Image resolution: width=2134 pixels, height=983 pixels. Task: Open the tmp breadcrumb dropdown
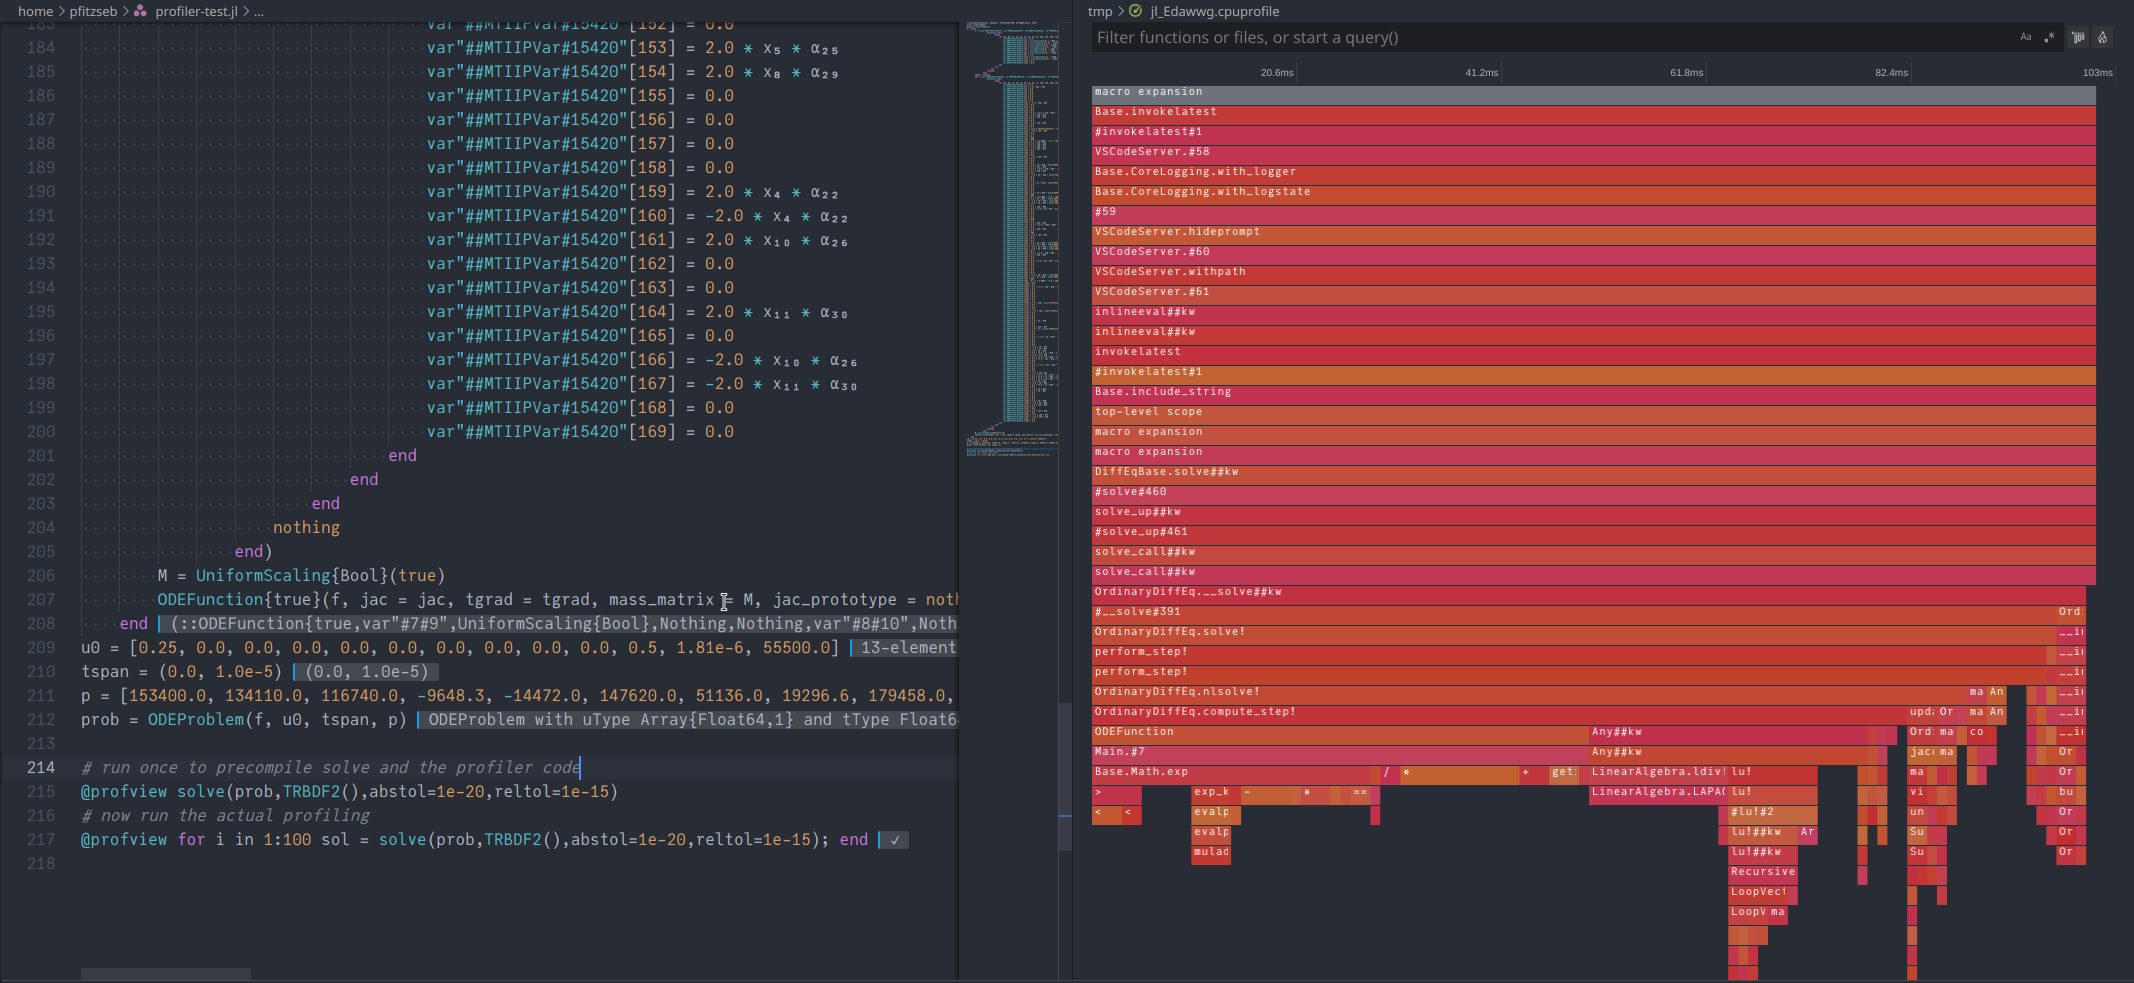point(1098,11)
